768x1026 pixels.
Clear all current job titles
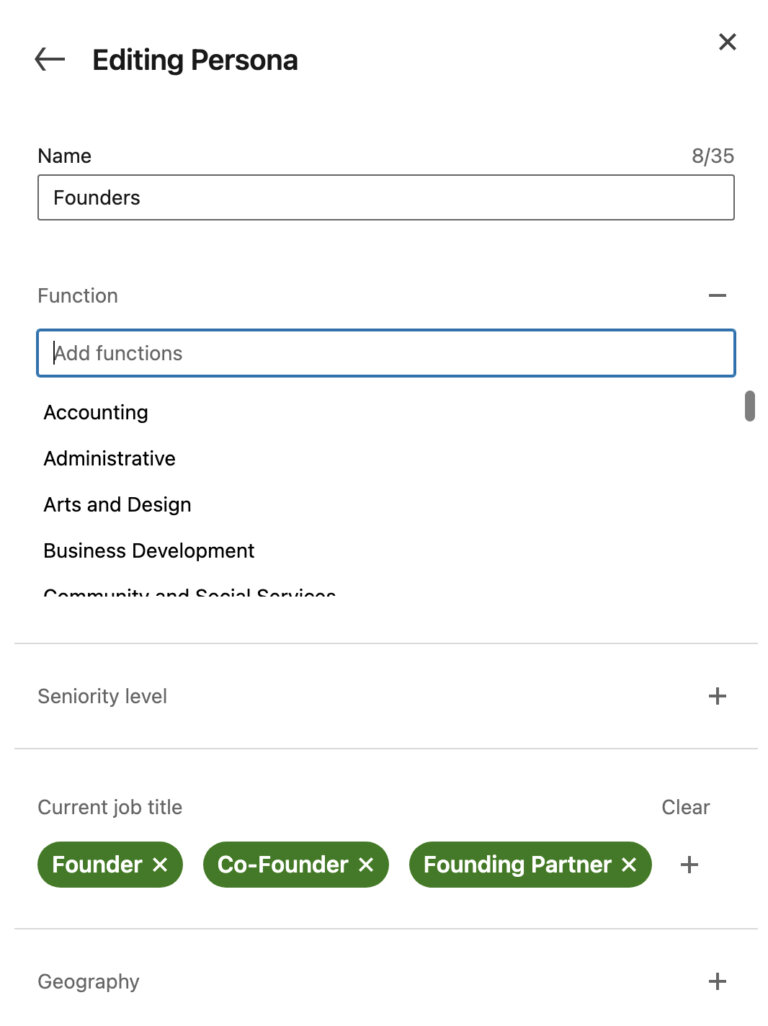[x=685, y=807]
